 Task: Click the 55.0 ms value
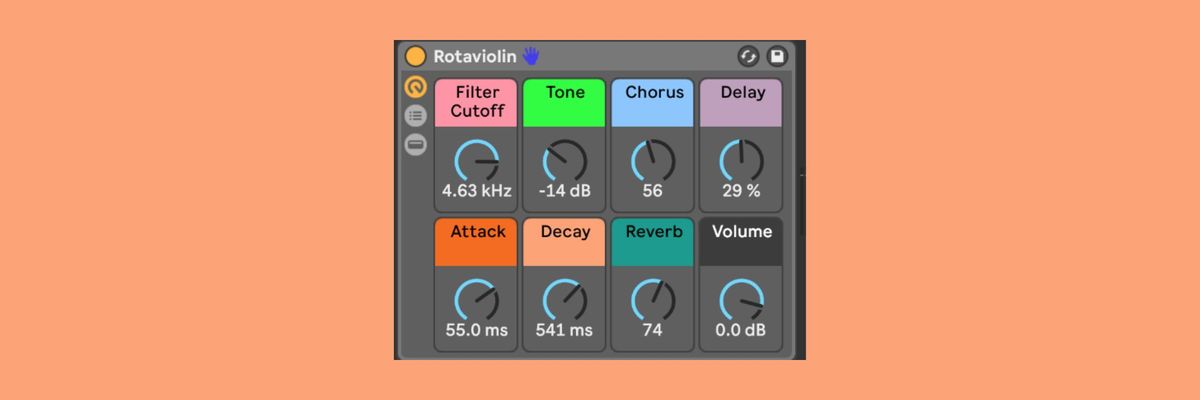477,330
